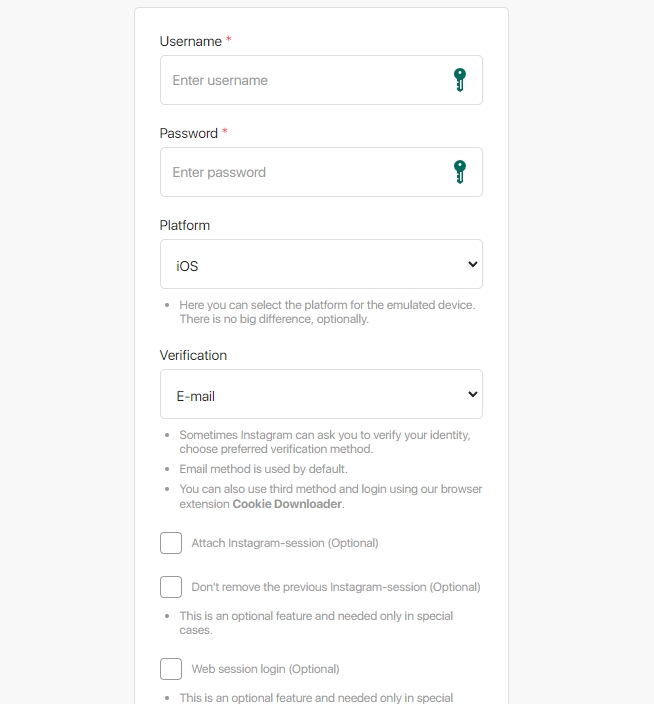The width and height of the screenshot is (654, 704).
Task: Click the Web session login (Optional) text
Action: [265, 669]
